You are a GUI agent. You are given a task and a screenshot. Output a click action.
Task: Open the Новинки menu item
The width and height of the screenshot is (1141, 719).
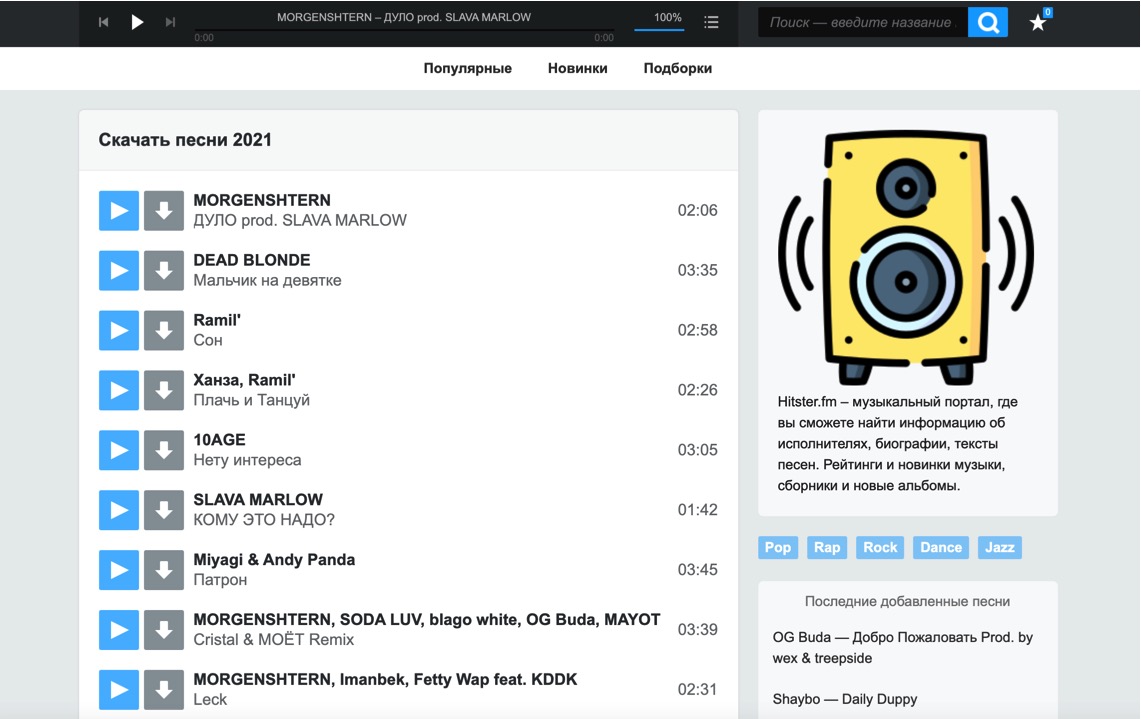578,68
